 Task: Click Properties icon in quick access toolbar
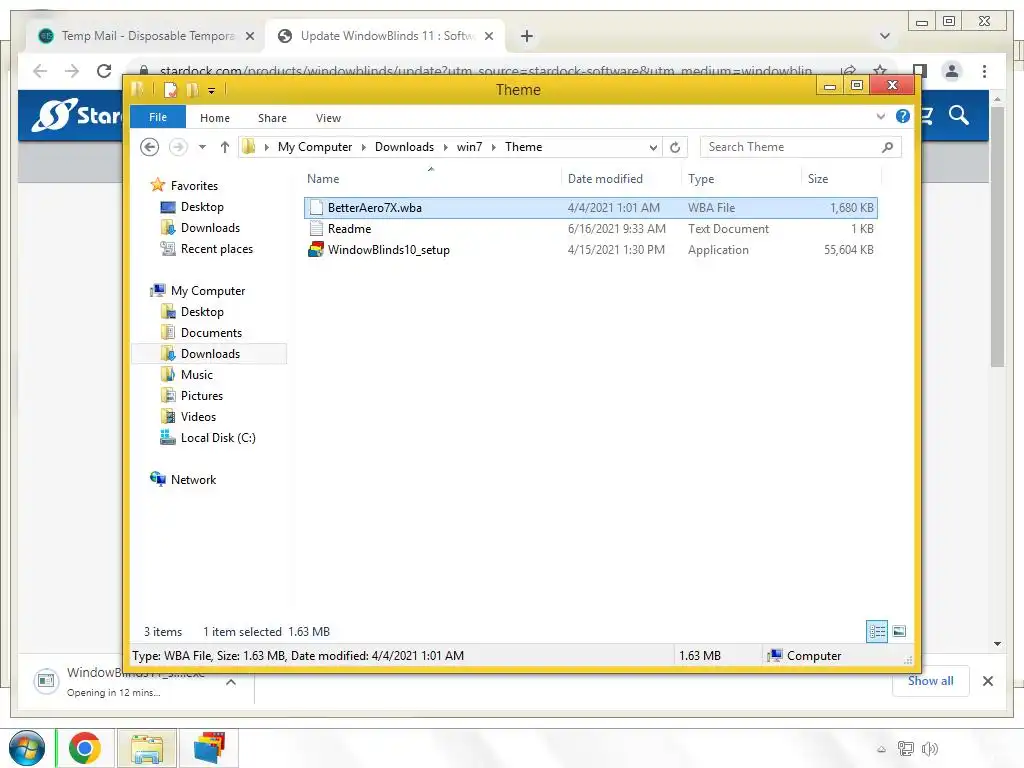(x=170, y=90)
